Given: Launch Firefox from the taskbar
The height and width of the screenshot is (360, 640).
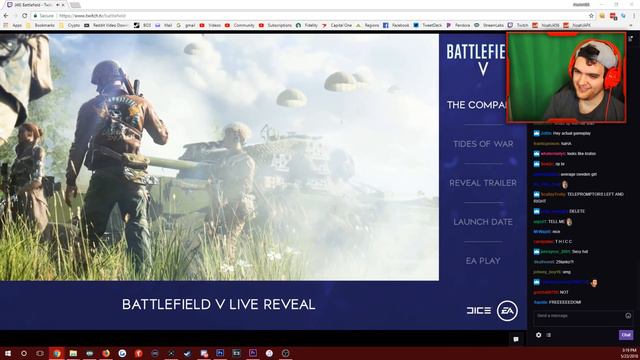Looking at the screenshot, I should [106, 353].
